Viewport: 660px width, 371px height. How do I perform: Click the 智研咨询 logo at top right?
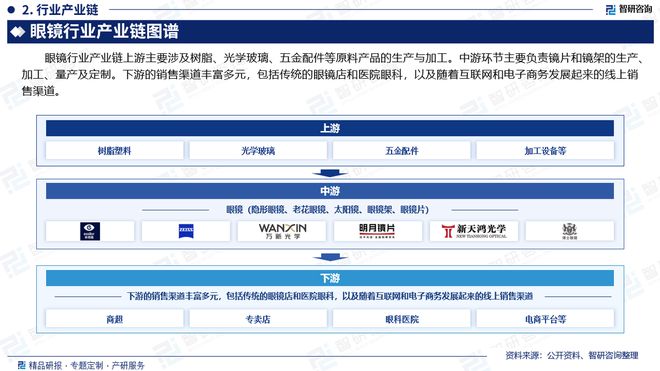pos(629,9)
